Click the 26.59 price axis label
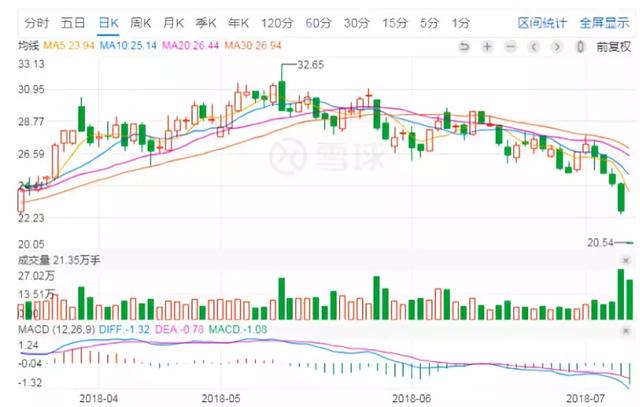This screenshot has width=640, height=407. pyautogui.click(x=31, y=154)
